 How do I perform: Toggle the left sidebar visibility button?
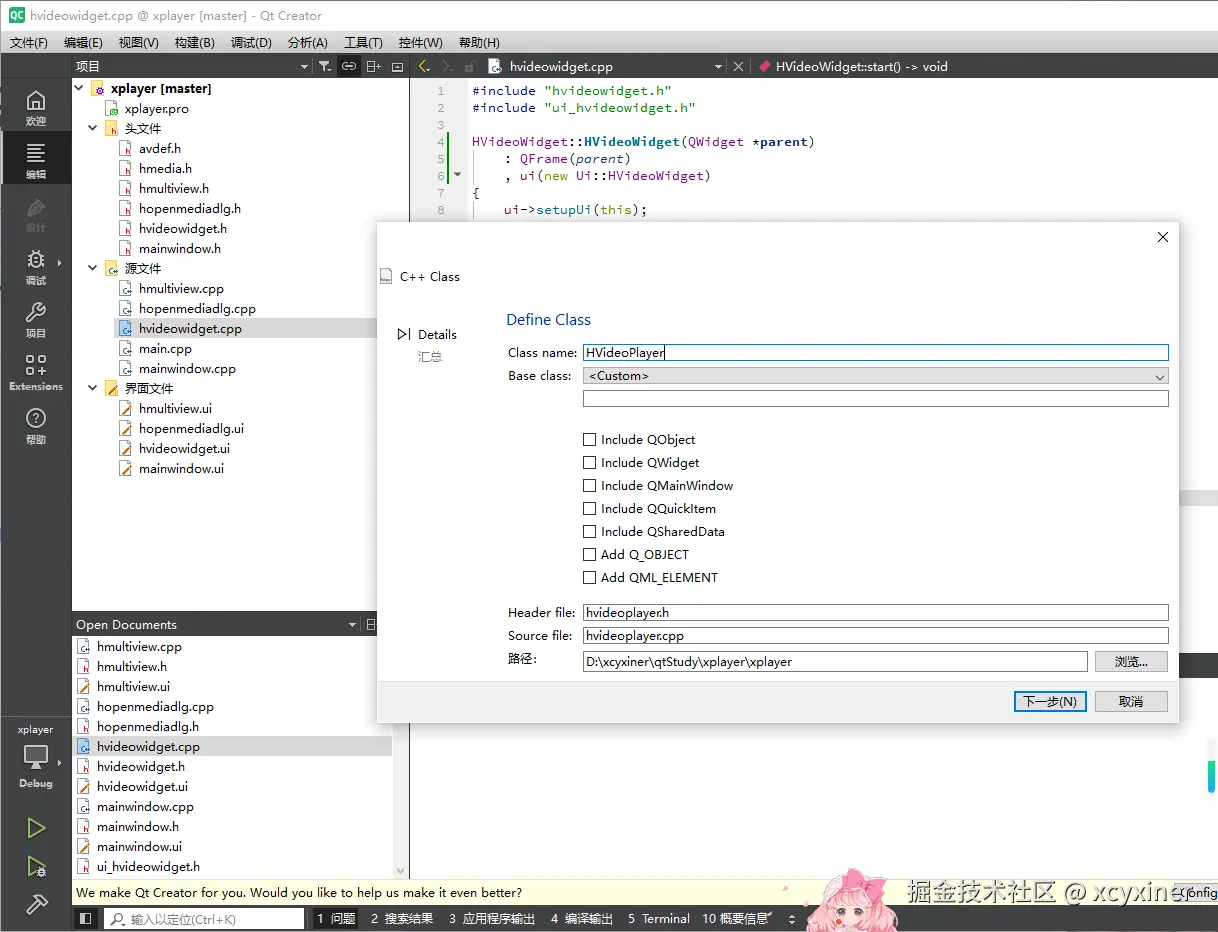(x=86, y=919)
